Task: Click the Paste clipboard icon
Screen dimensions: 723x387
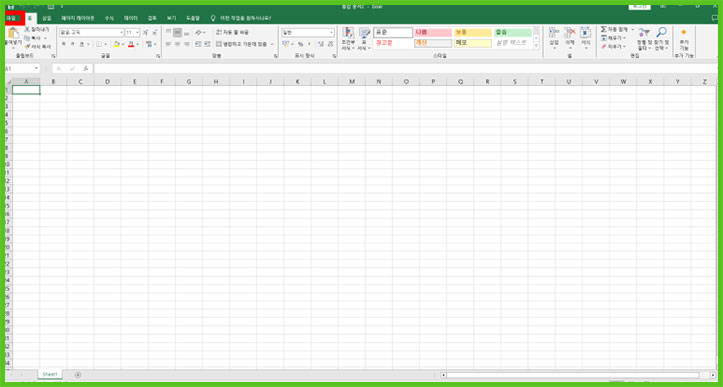Action: tap(13, 33)
